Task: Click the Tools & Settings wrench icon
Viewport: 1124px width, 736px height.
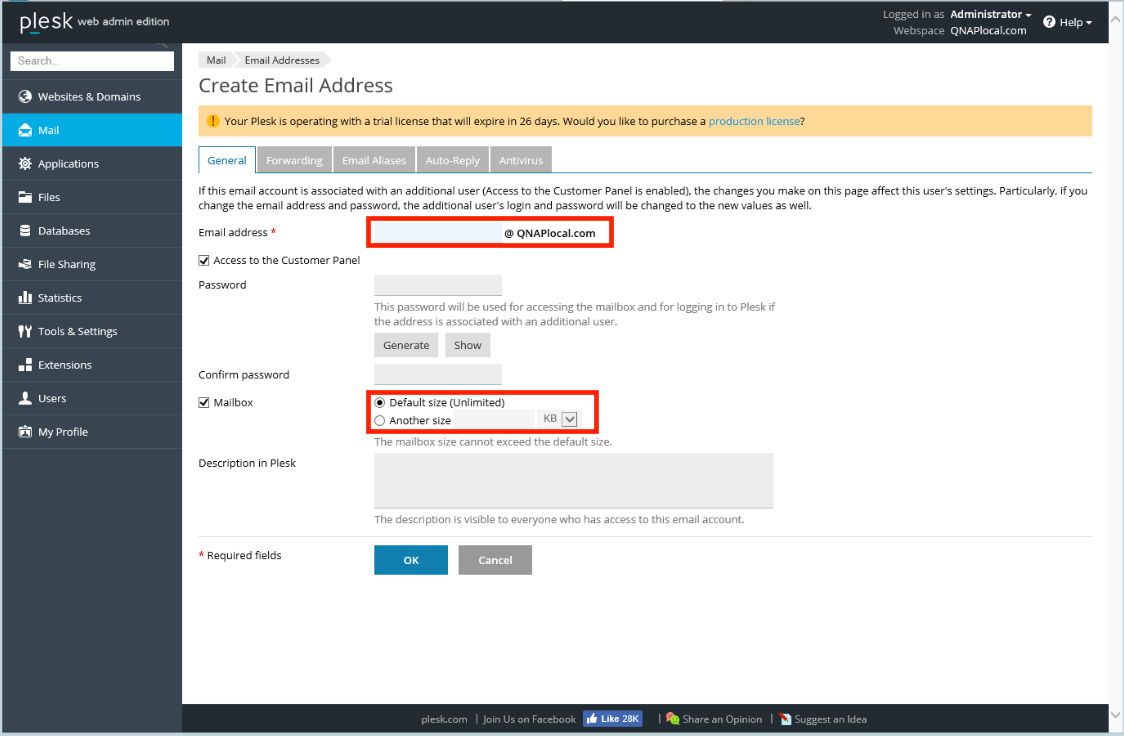Action: click(x=25, y=331)
